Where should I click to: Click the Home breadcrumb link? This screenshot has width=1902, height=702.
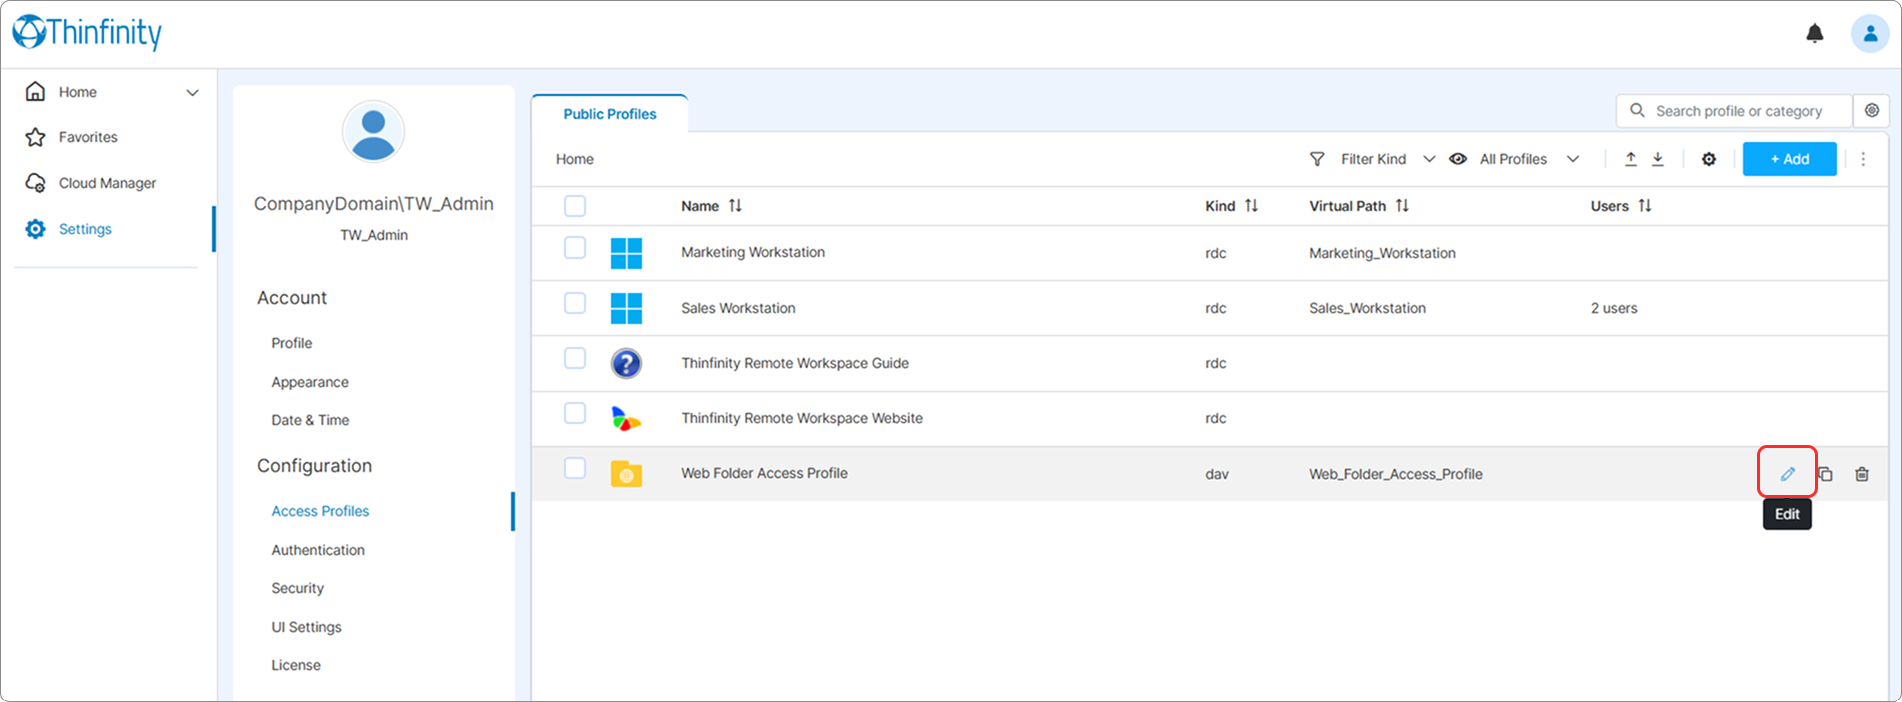[x=575, y=159]
